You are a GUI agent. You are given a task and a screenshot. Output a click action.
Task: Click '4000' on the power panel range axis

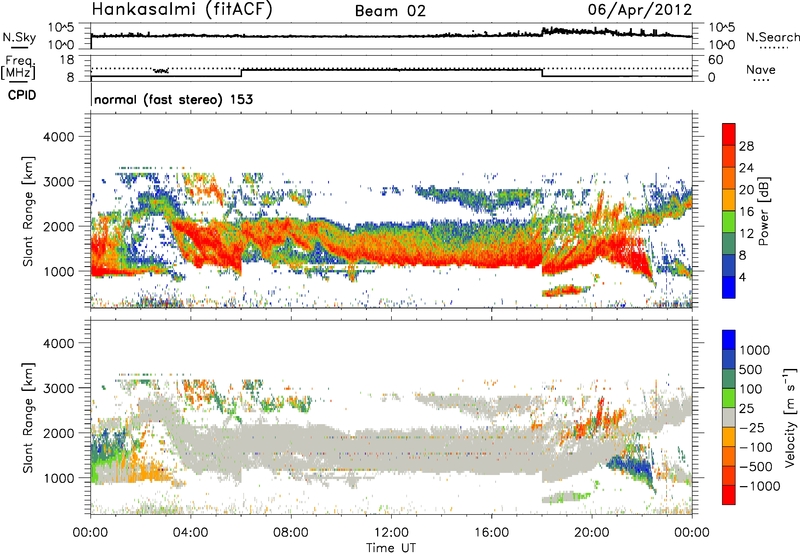[x=58, y=137]
